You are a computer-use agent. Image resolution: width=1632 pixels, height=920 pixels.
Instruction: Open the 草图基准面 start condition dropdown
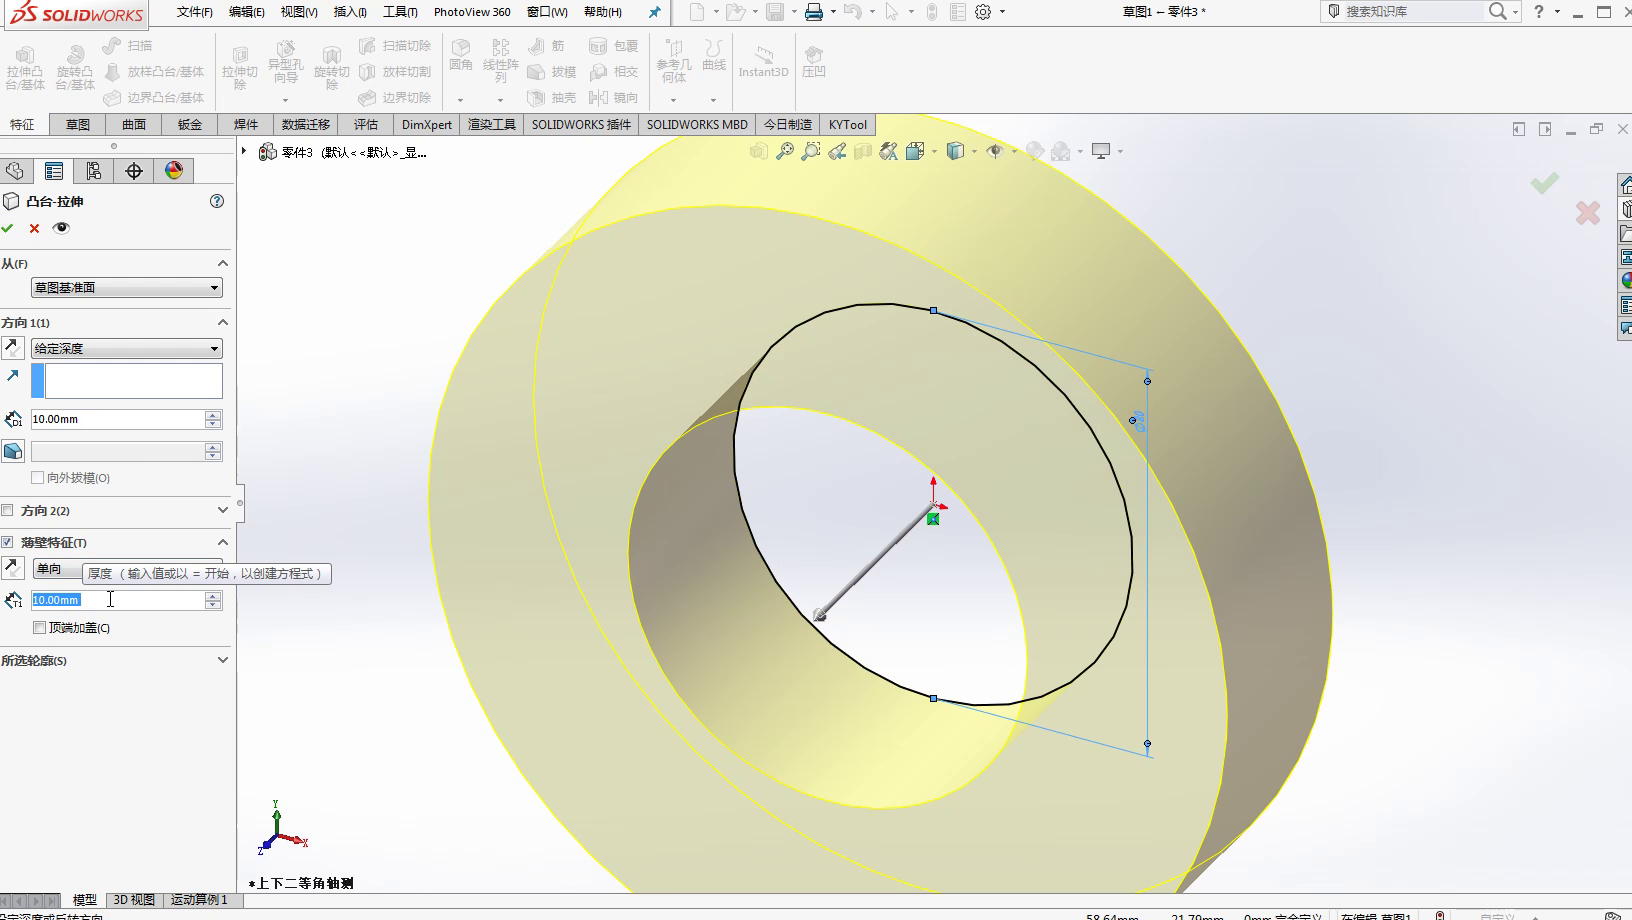(x=126, y=288)
